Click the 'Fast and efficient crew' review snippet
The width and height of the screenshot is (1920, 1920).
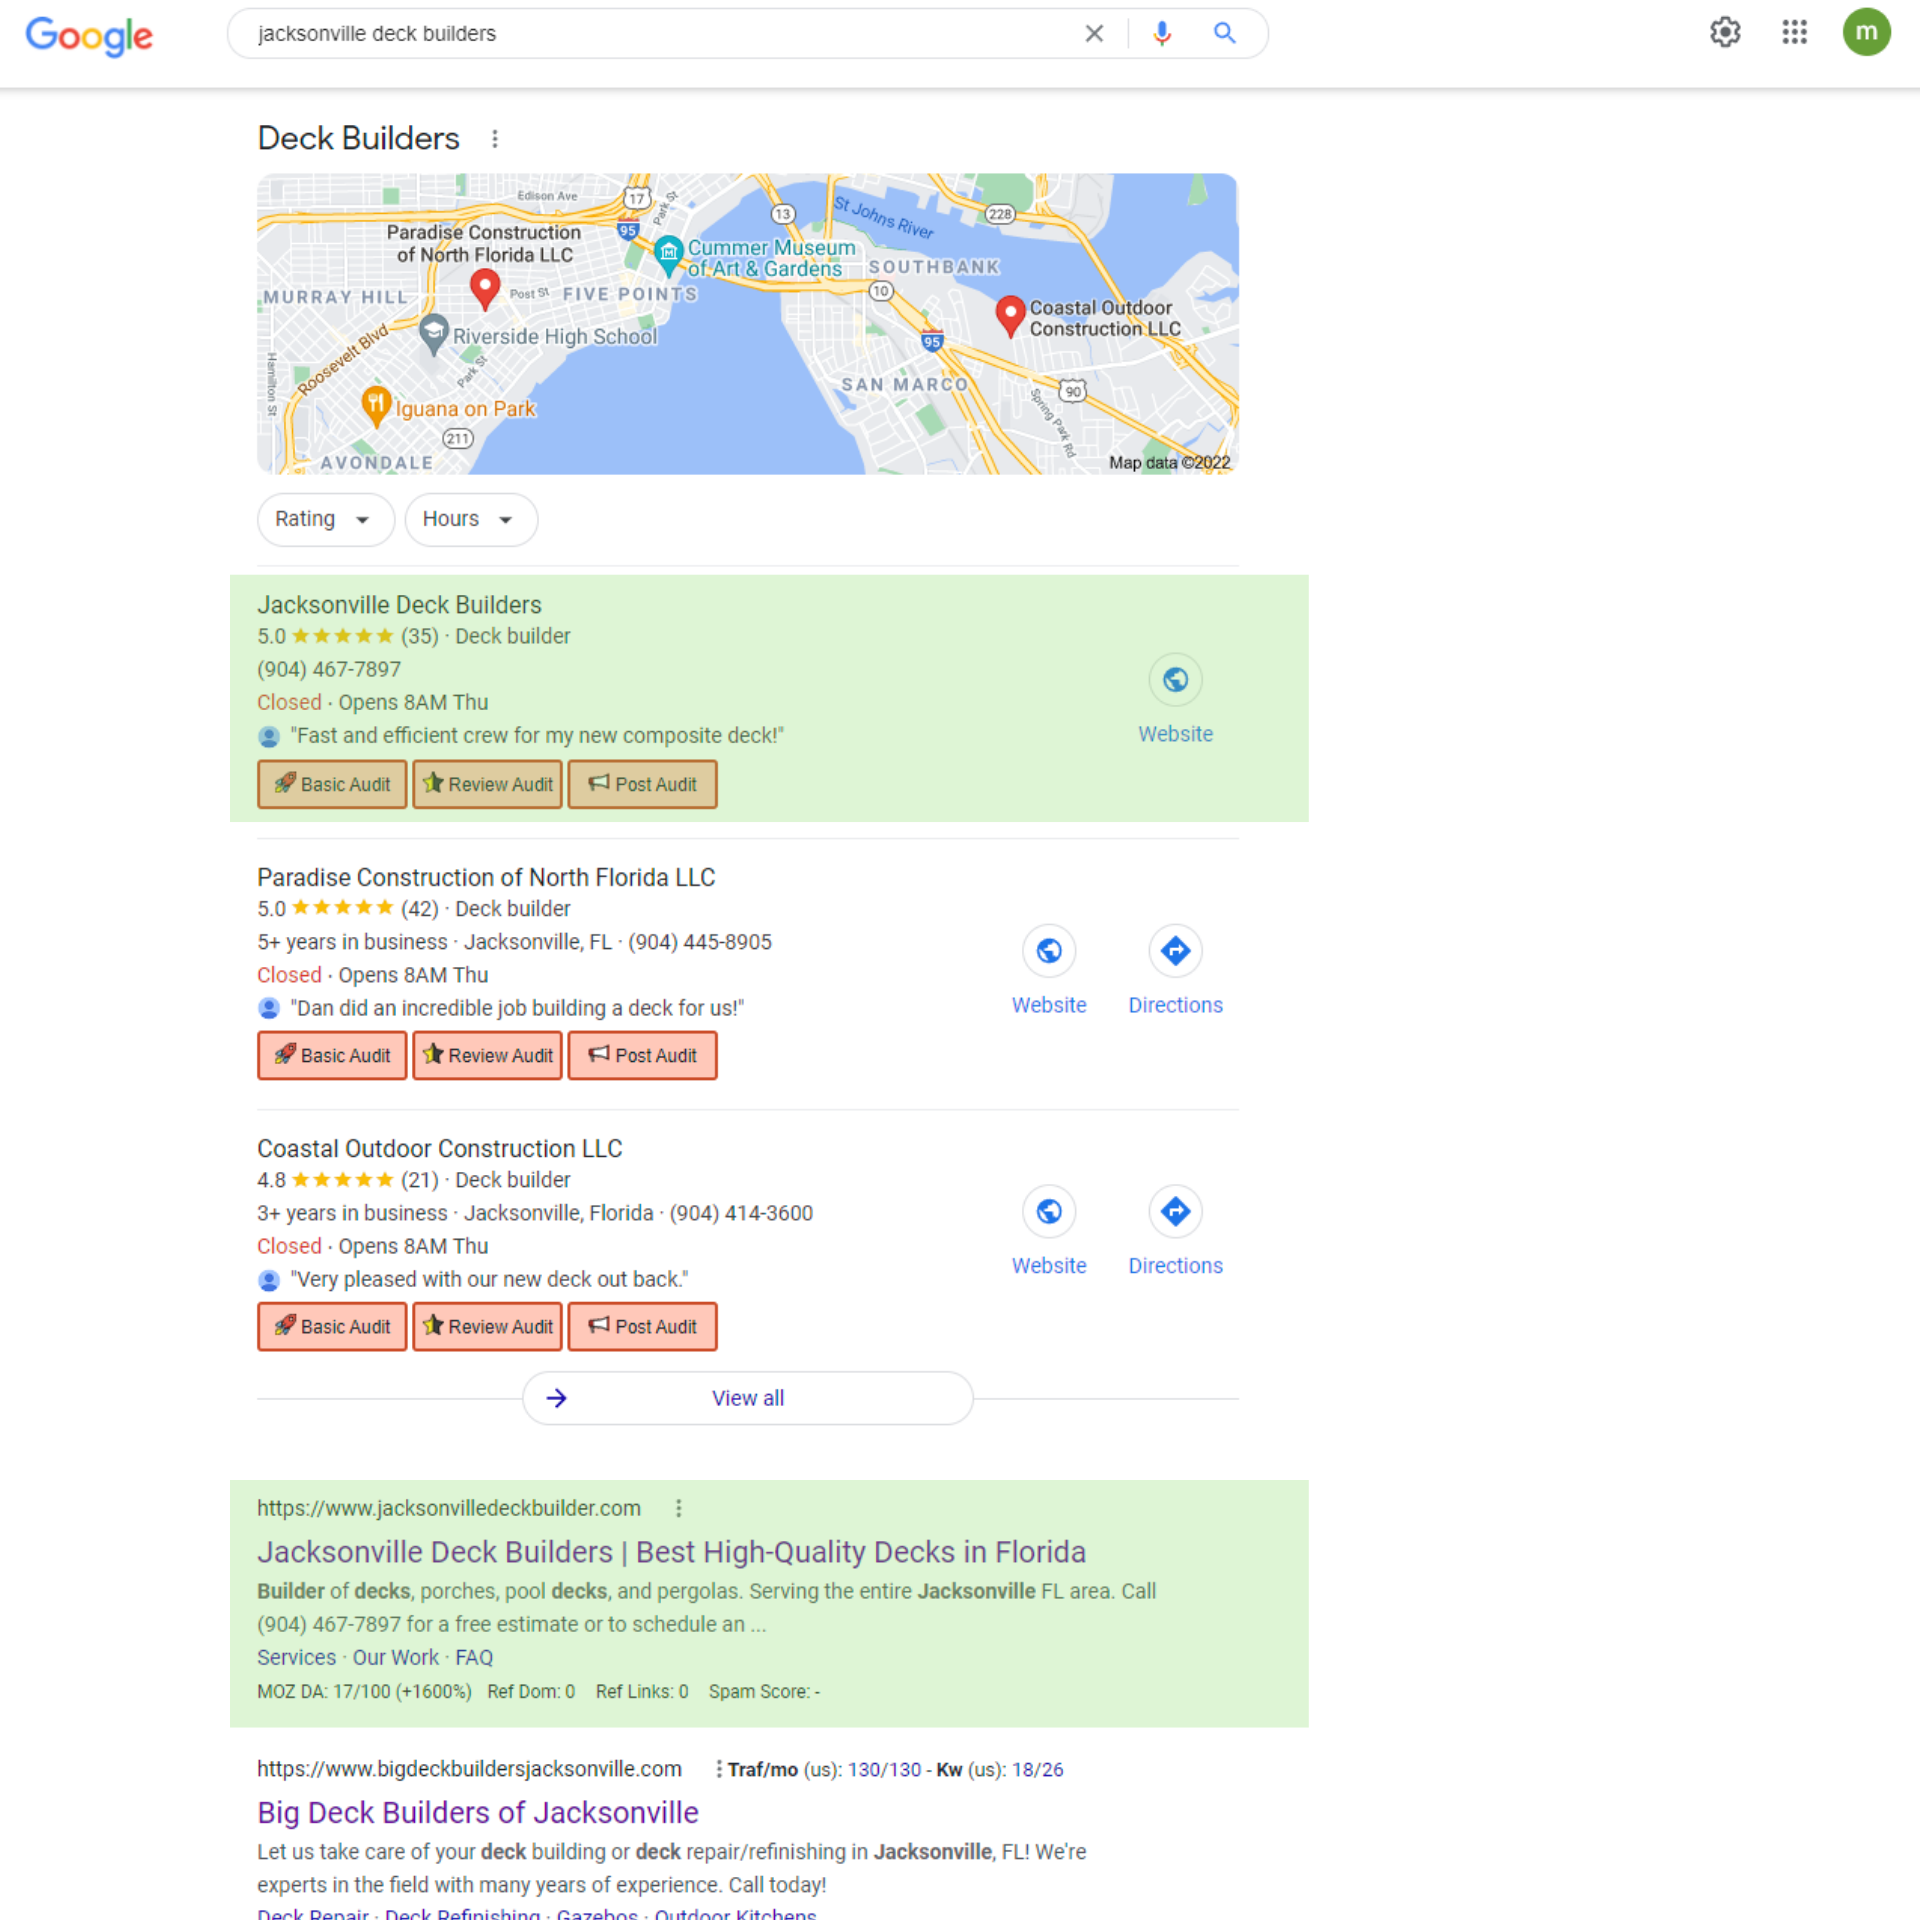click(x=537, y=736)
